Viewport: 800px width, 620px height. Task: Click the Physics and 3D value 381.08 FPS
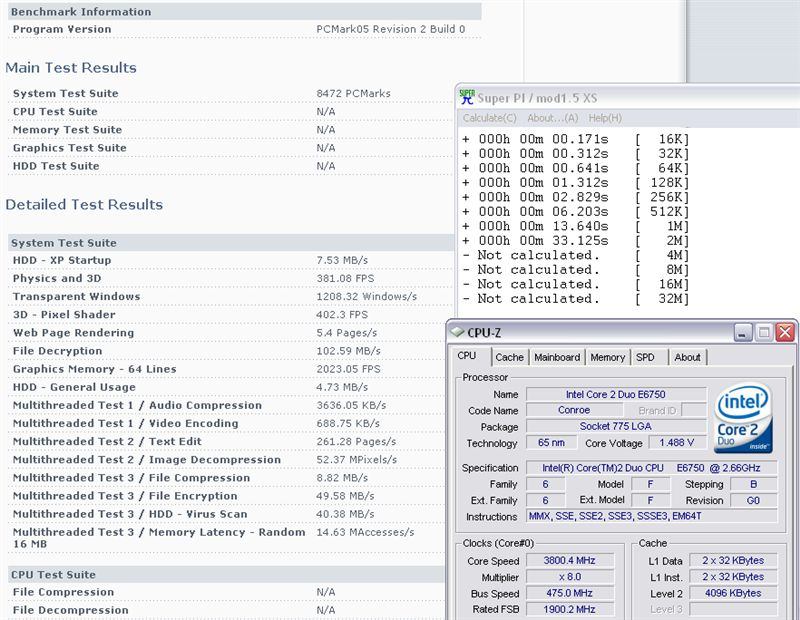tap(345, 279)
